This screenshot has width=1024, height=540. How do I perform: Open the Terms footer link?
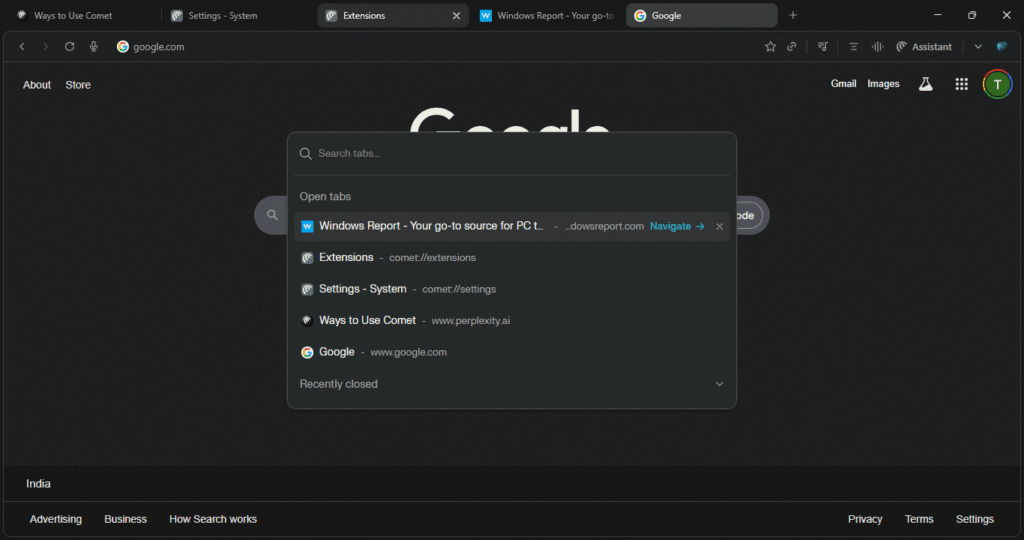(x=919, y=519)
